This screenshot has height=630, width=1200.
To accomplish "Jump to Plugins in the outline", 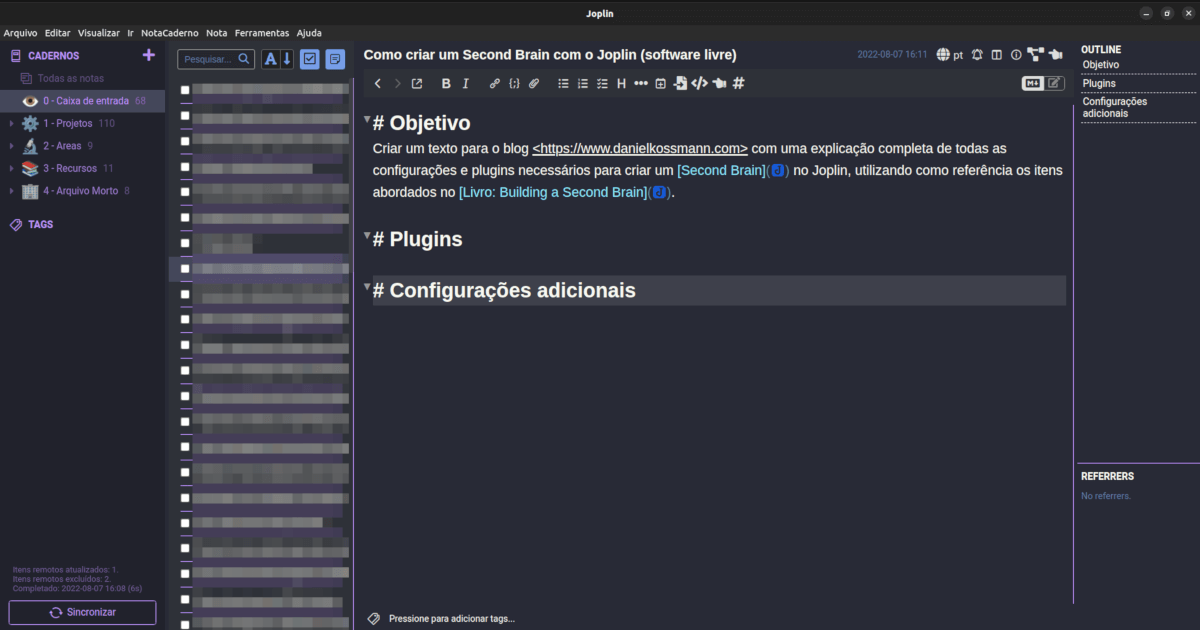I will pyautogui.click(x=1099, y=83).
